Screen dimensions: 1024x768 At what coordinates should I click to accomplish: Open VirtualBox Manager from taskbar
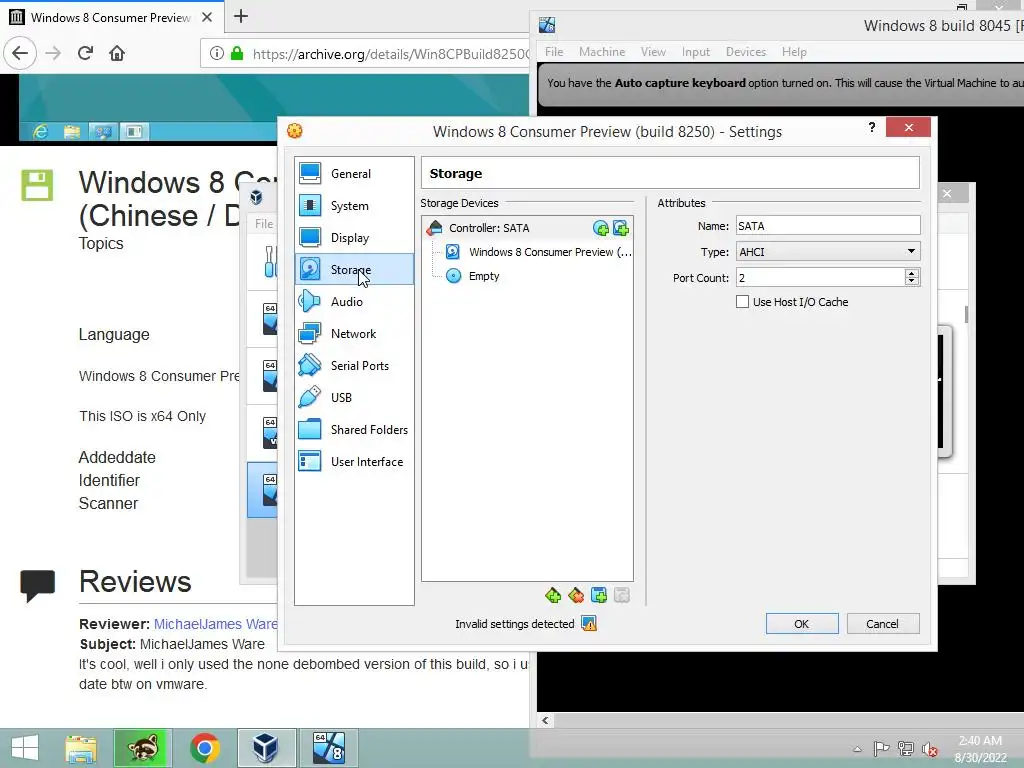[x=266, y=748]
